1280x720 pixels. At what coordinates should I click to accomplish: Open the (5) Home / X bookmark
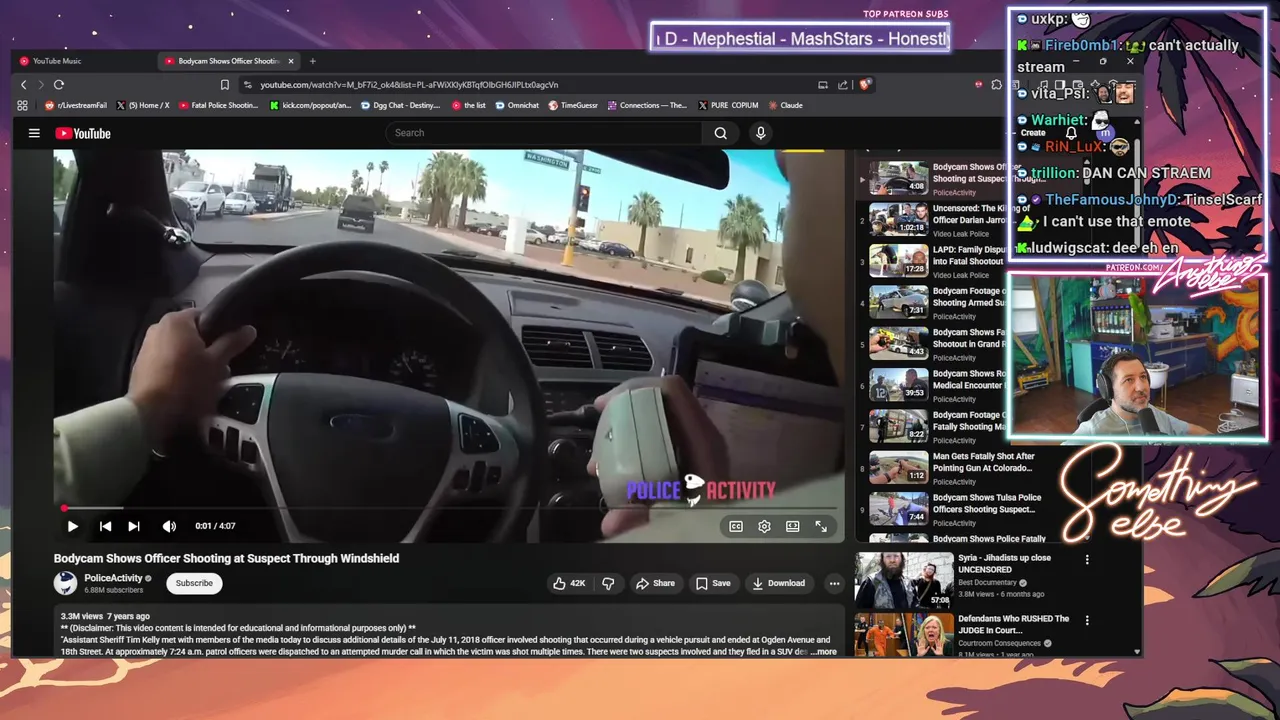coord(143,105)
